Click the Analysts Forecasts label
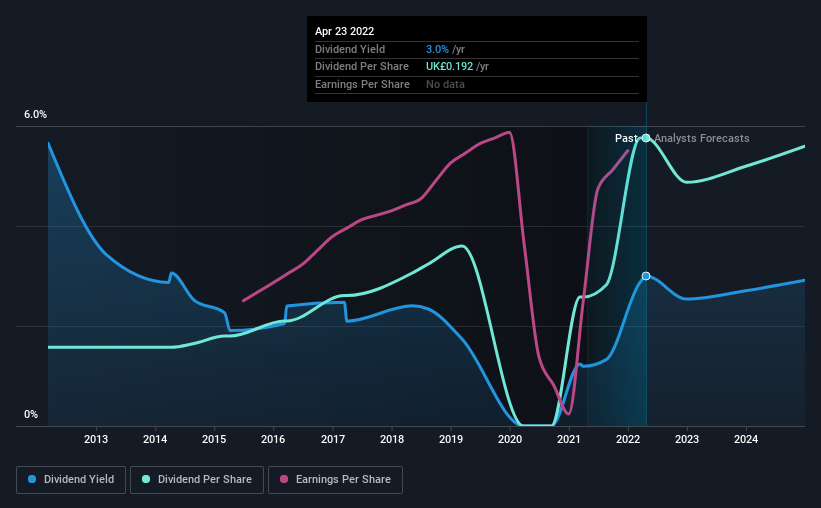 pyautogui.click(x=702, y=138)
